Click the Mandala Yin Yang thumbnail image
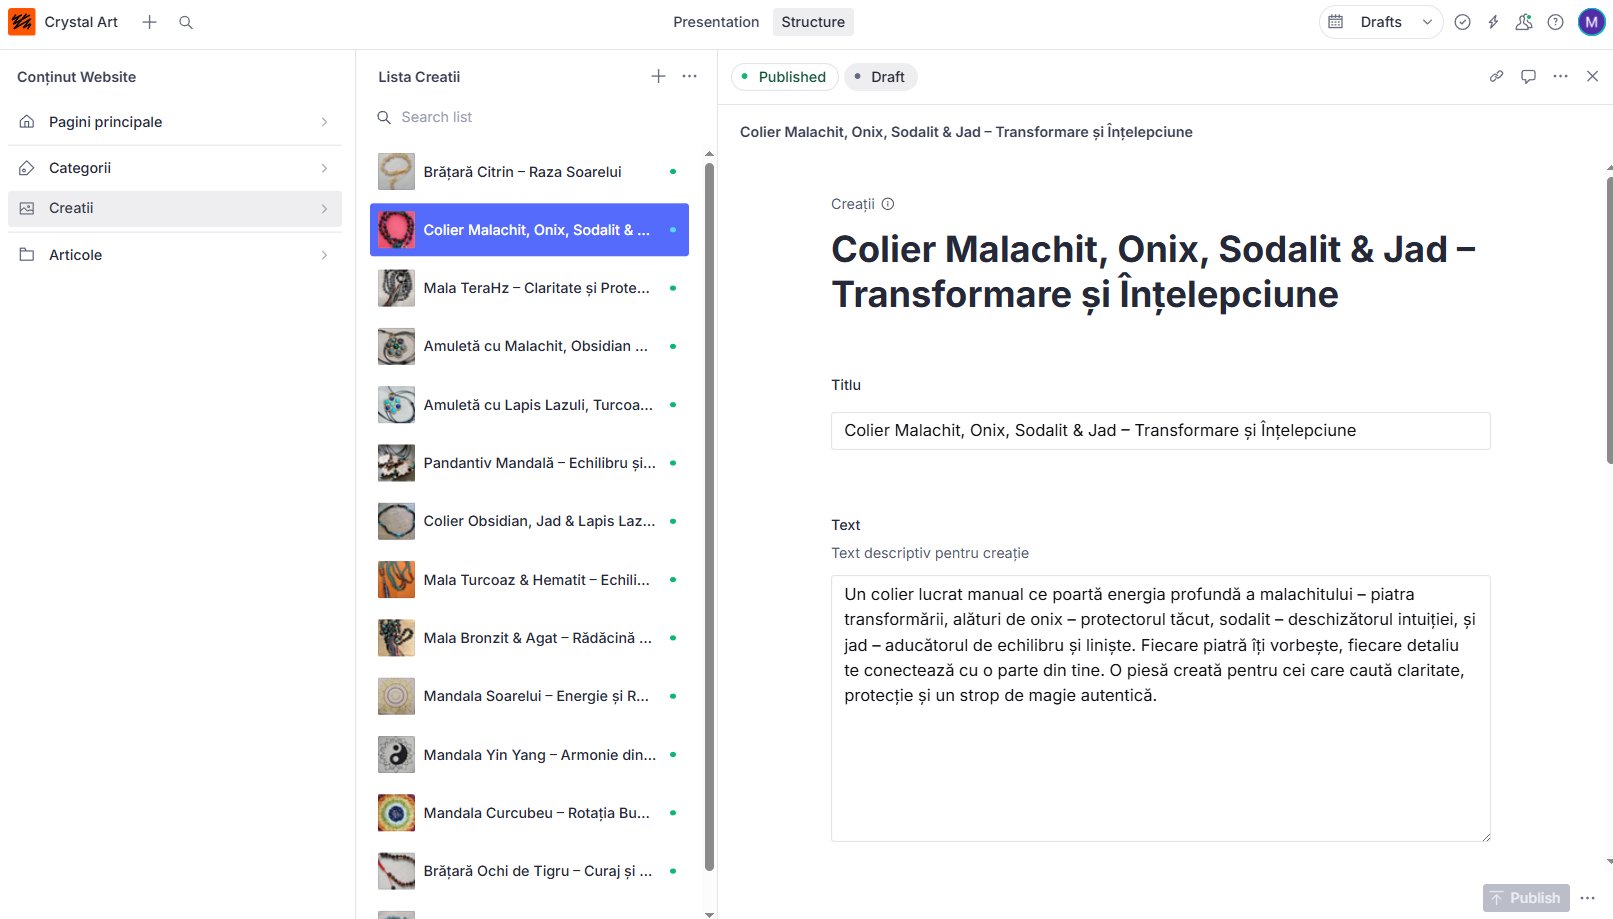 click(x=396, y=755)
